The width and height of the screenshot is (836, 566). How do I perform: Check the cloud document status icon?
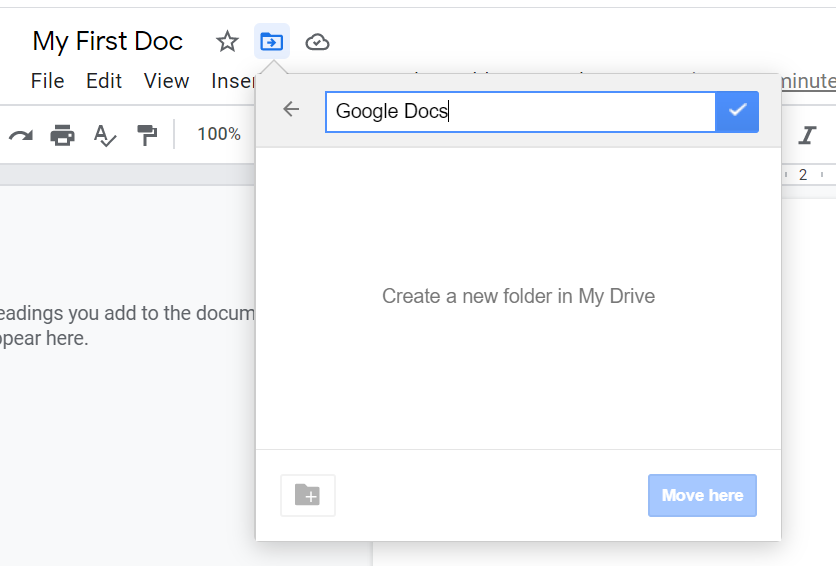317,42
